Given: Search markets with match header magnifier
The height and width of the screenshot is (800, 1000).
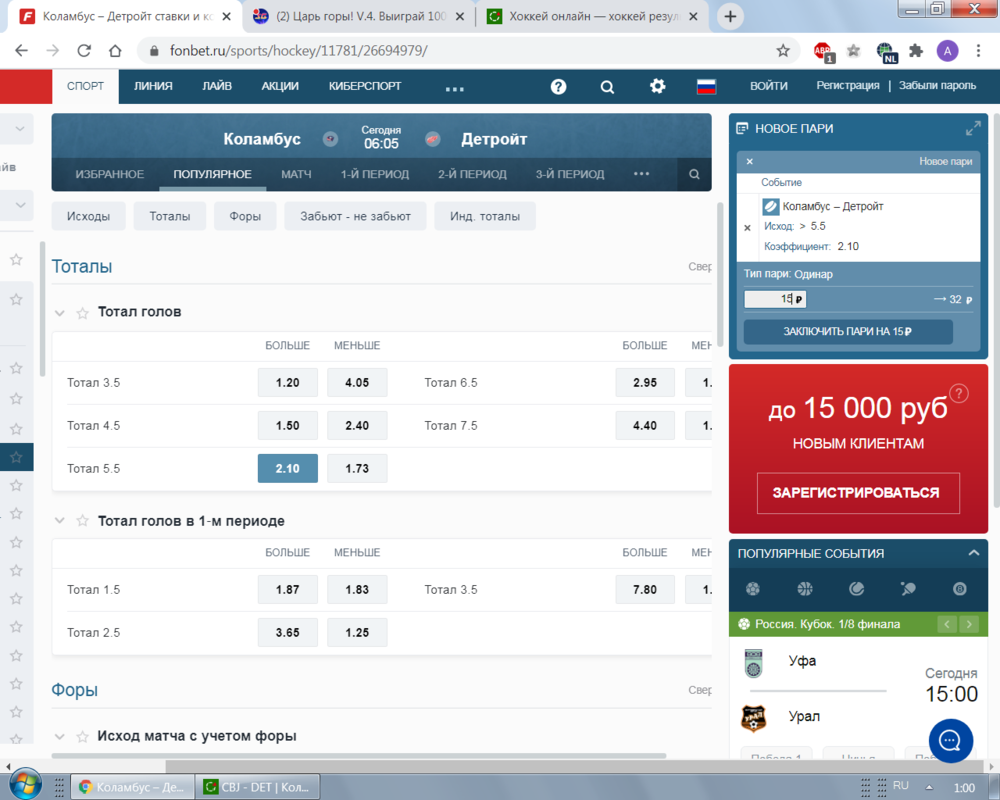Looking at the screenshot, I should coord(694,174).
